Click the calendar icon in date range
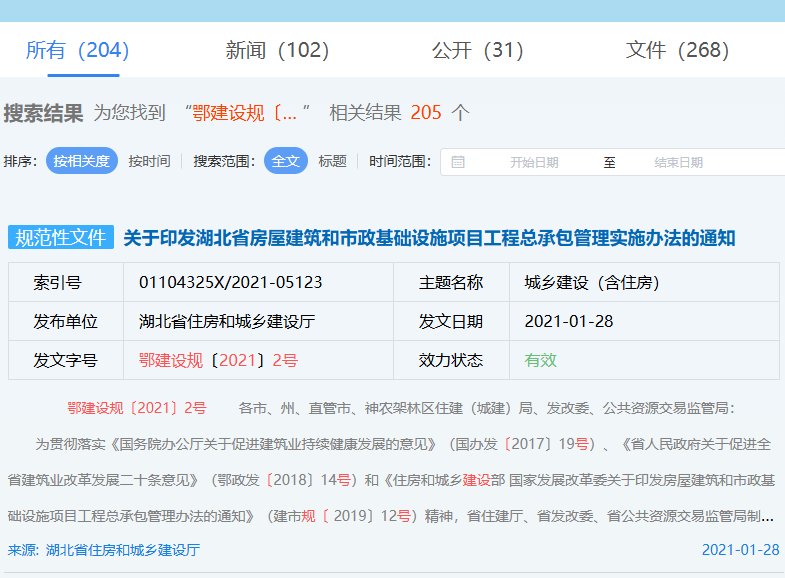Image resolution: width=785 pixels, height=578 pixels. [458, 162]
